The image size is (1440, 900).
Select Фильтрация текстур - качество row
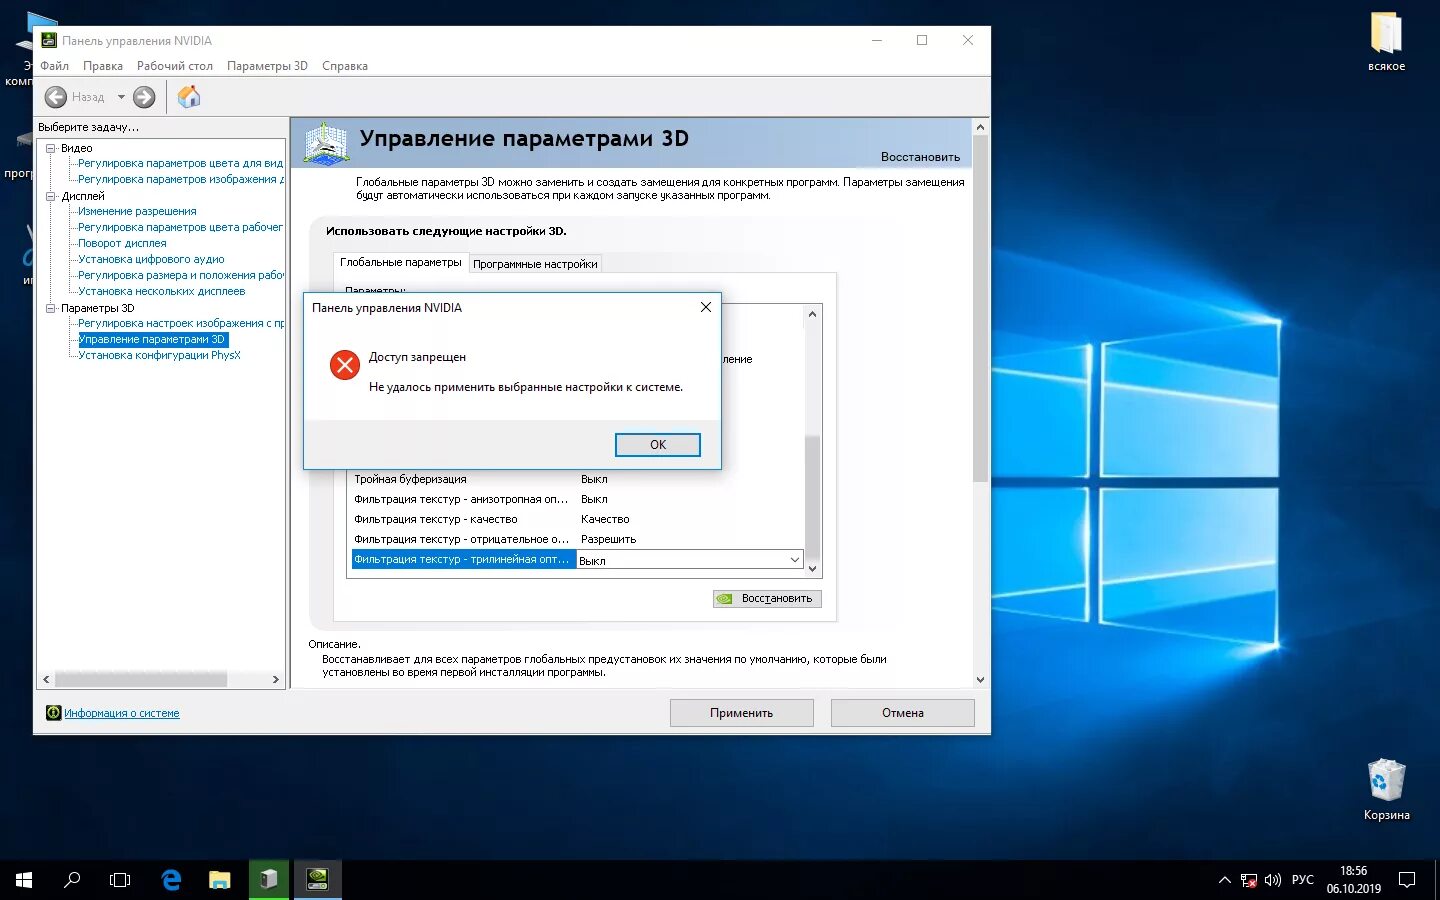[576, 519]
